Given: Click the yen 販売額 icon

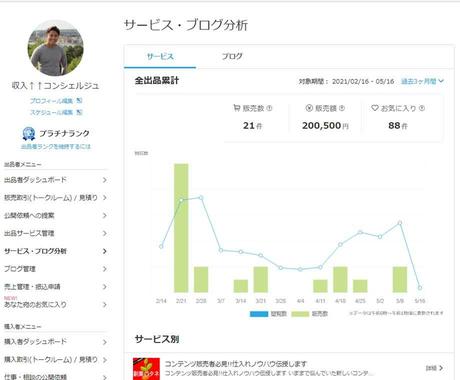Looking at the screenshot, I should [309, 108].
